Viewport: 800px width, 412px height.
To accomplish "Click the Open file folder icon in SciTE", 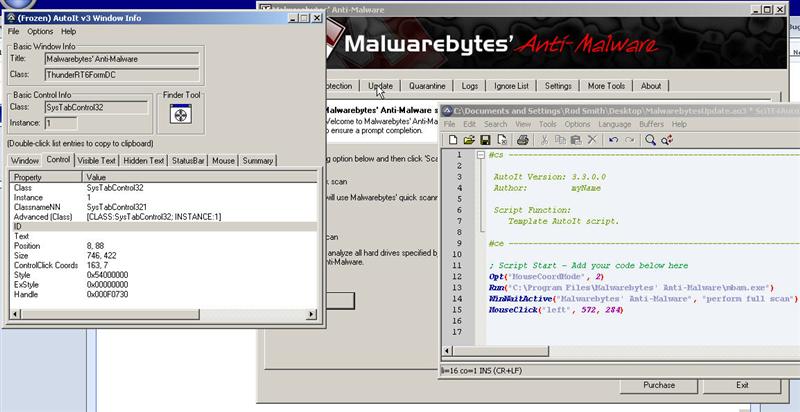I will pos(469,140).
